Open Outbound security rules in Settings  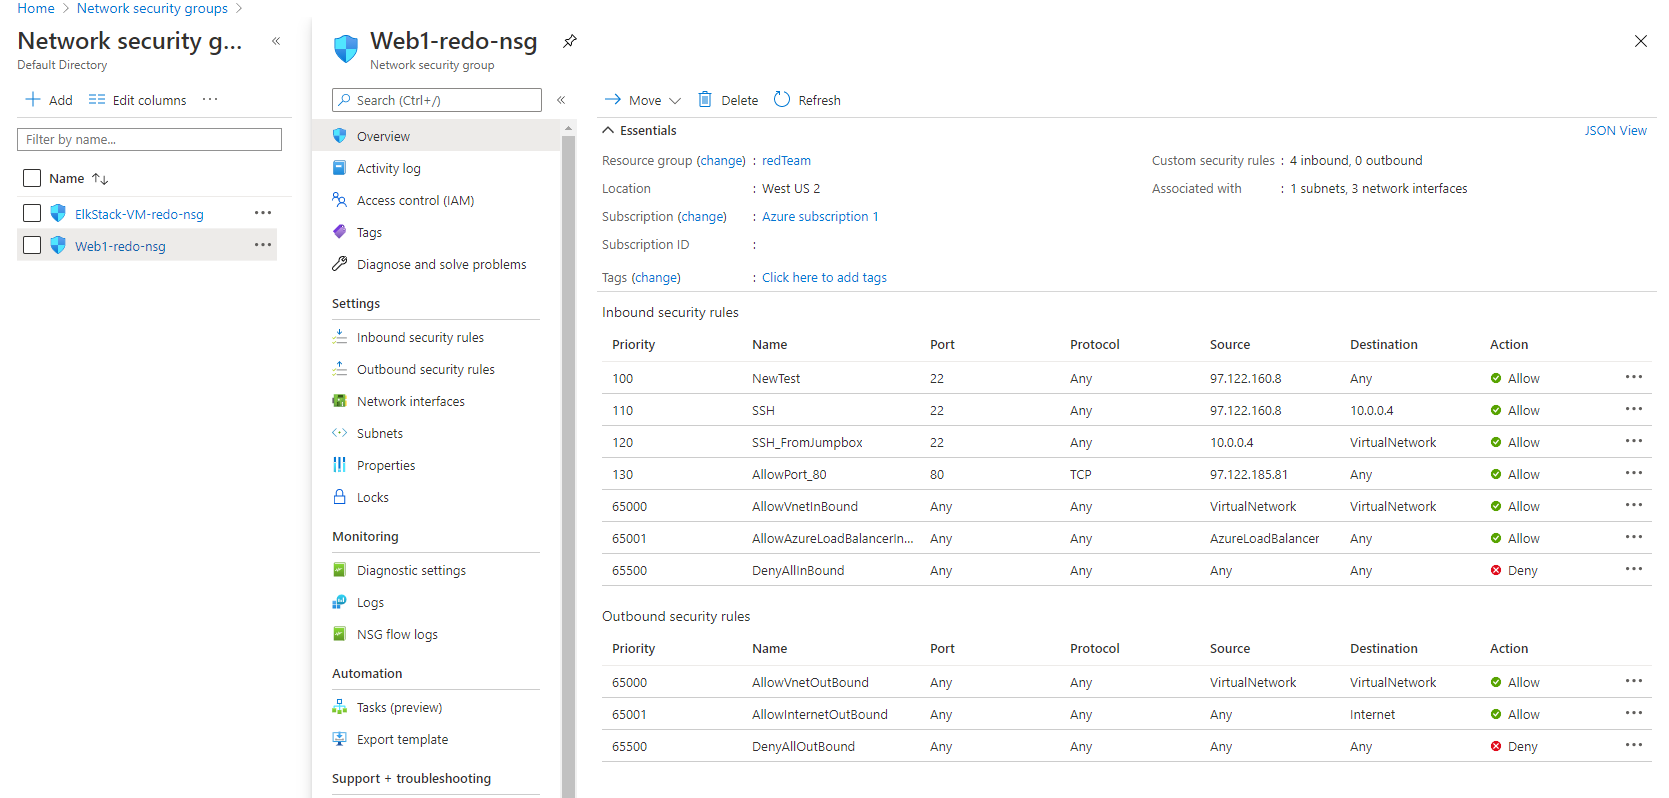point(426,370)
